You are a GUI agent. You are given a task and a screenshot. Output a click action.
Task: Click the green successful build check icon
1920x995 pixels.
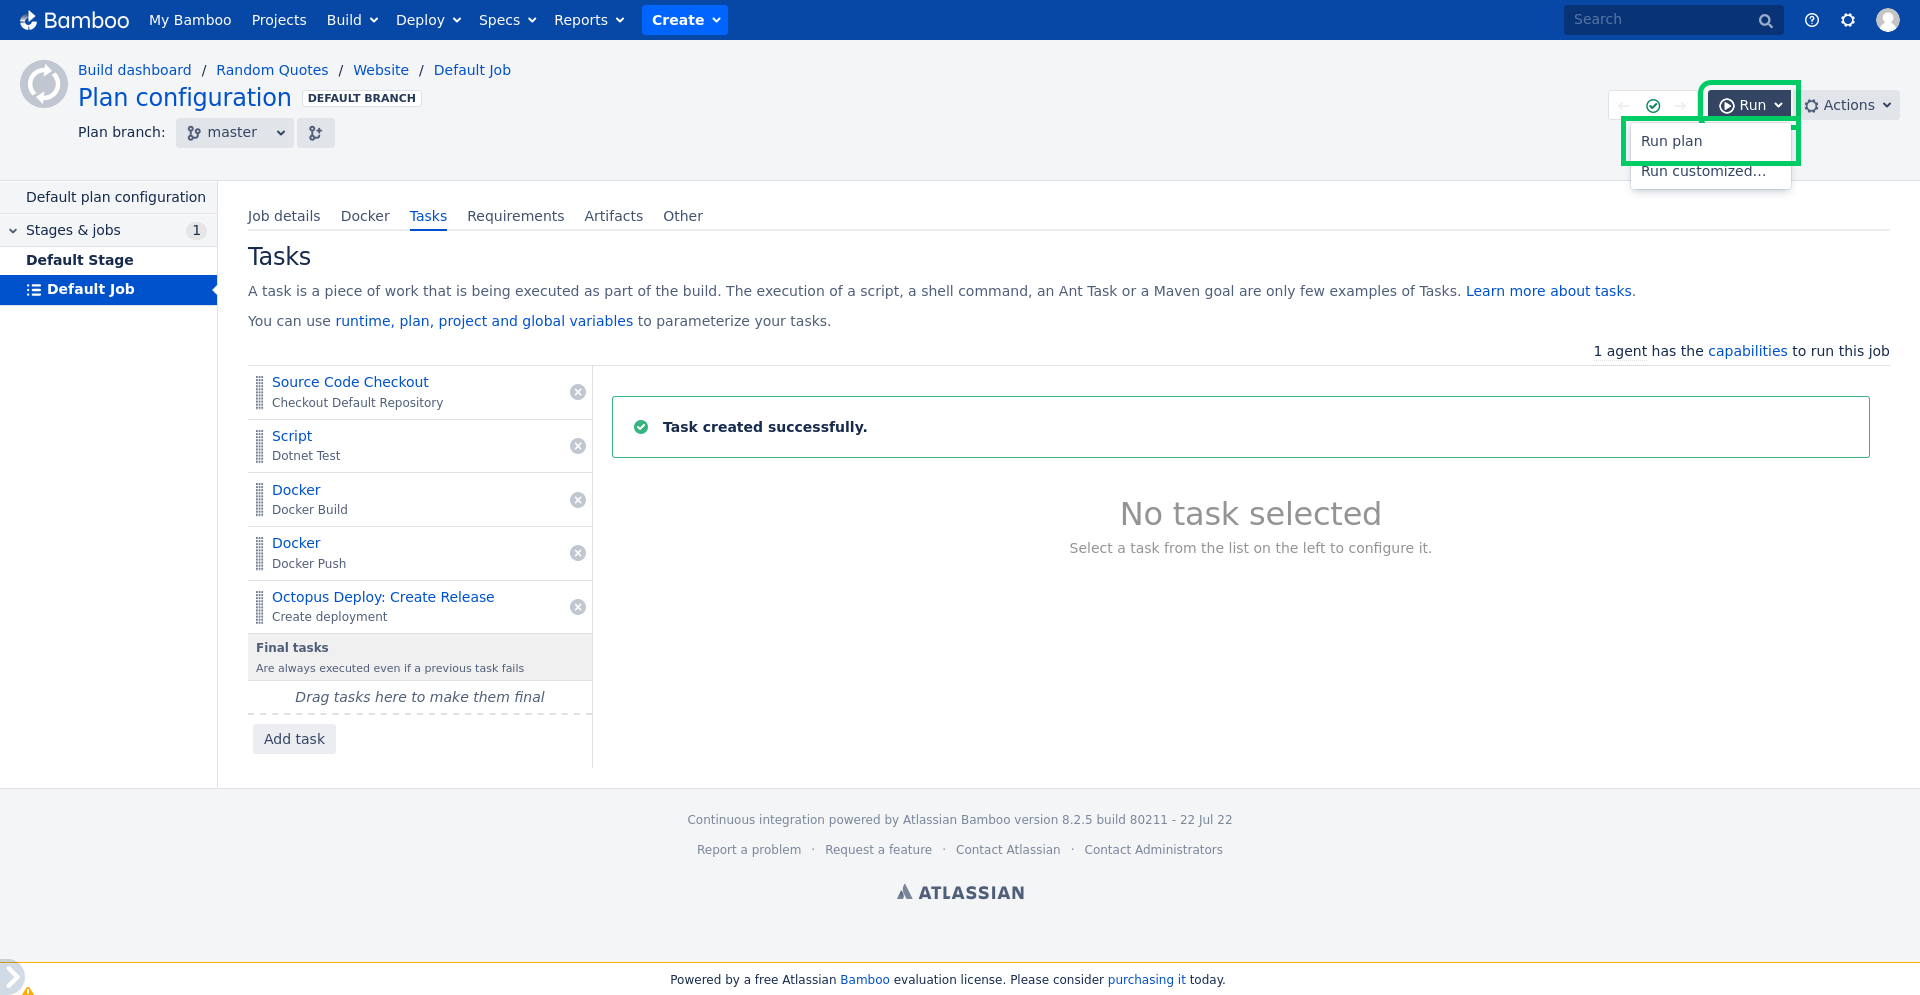(1653, 106)
